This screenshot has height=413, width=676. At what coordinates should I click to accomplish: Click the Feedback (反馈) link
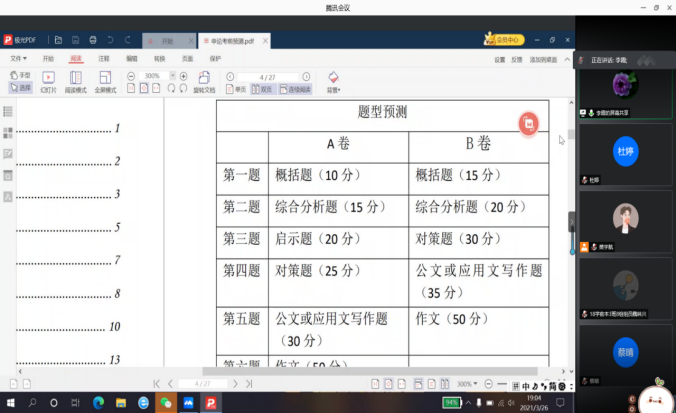click(x=516, y=59)
